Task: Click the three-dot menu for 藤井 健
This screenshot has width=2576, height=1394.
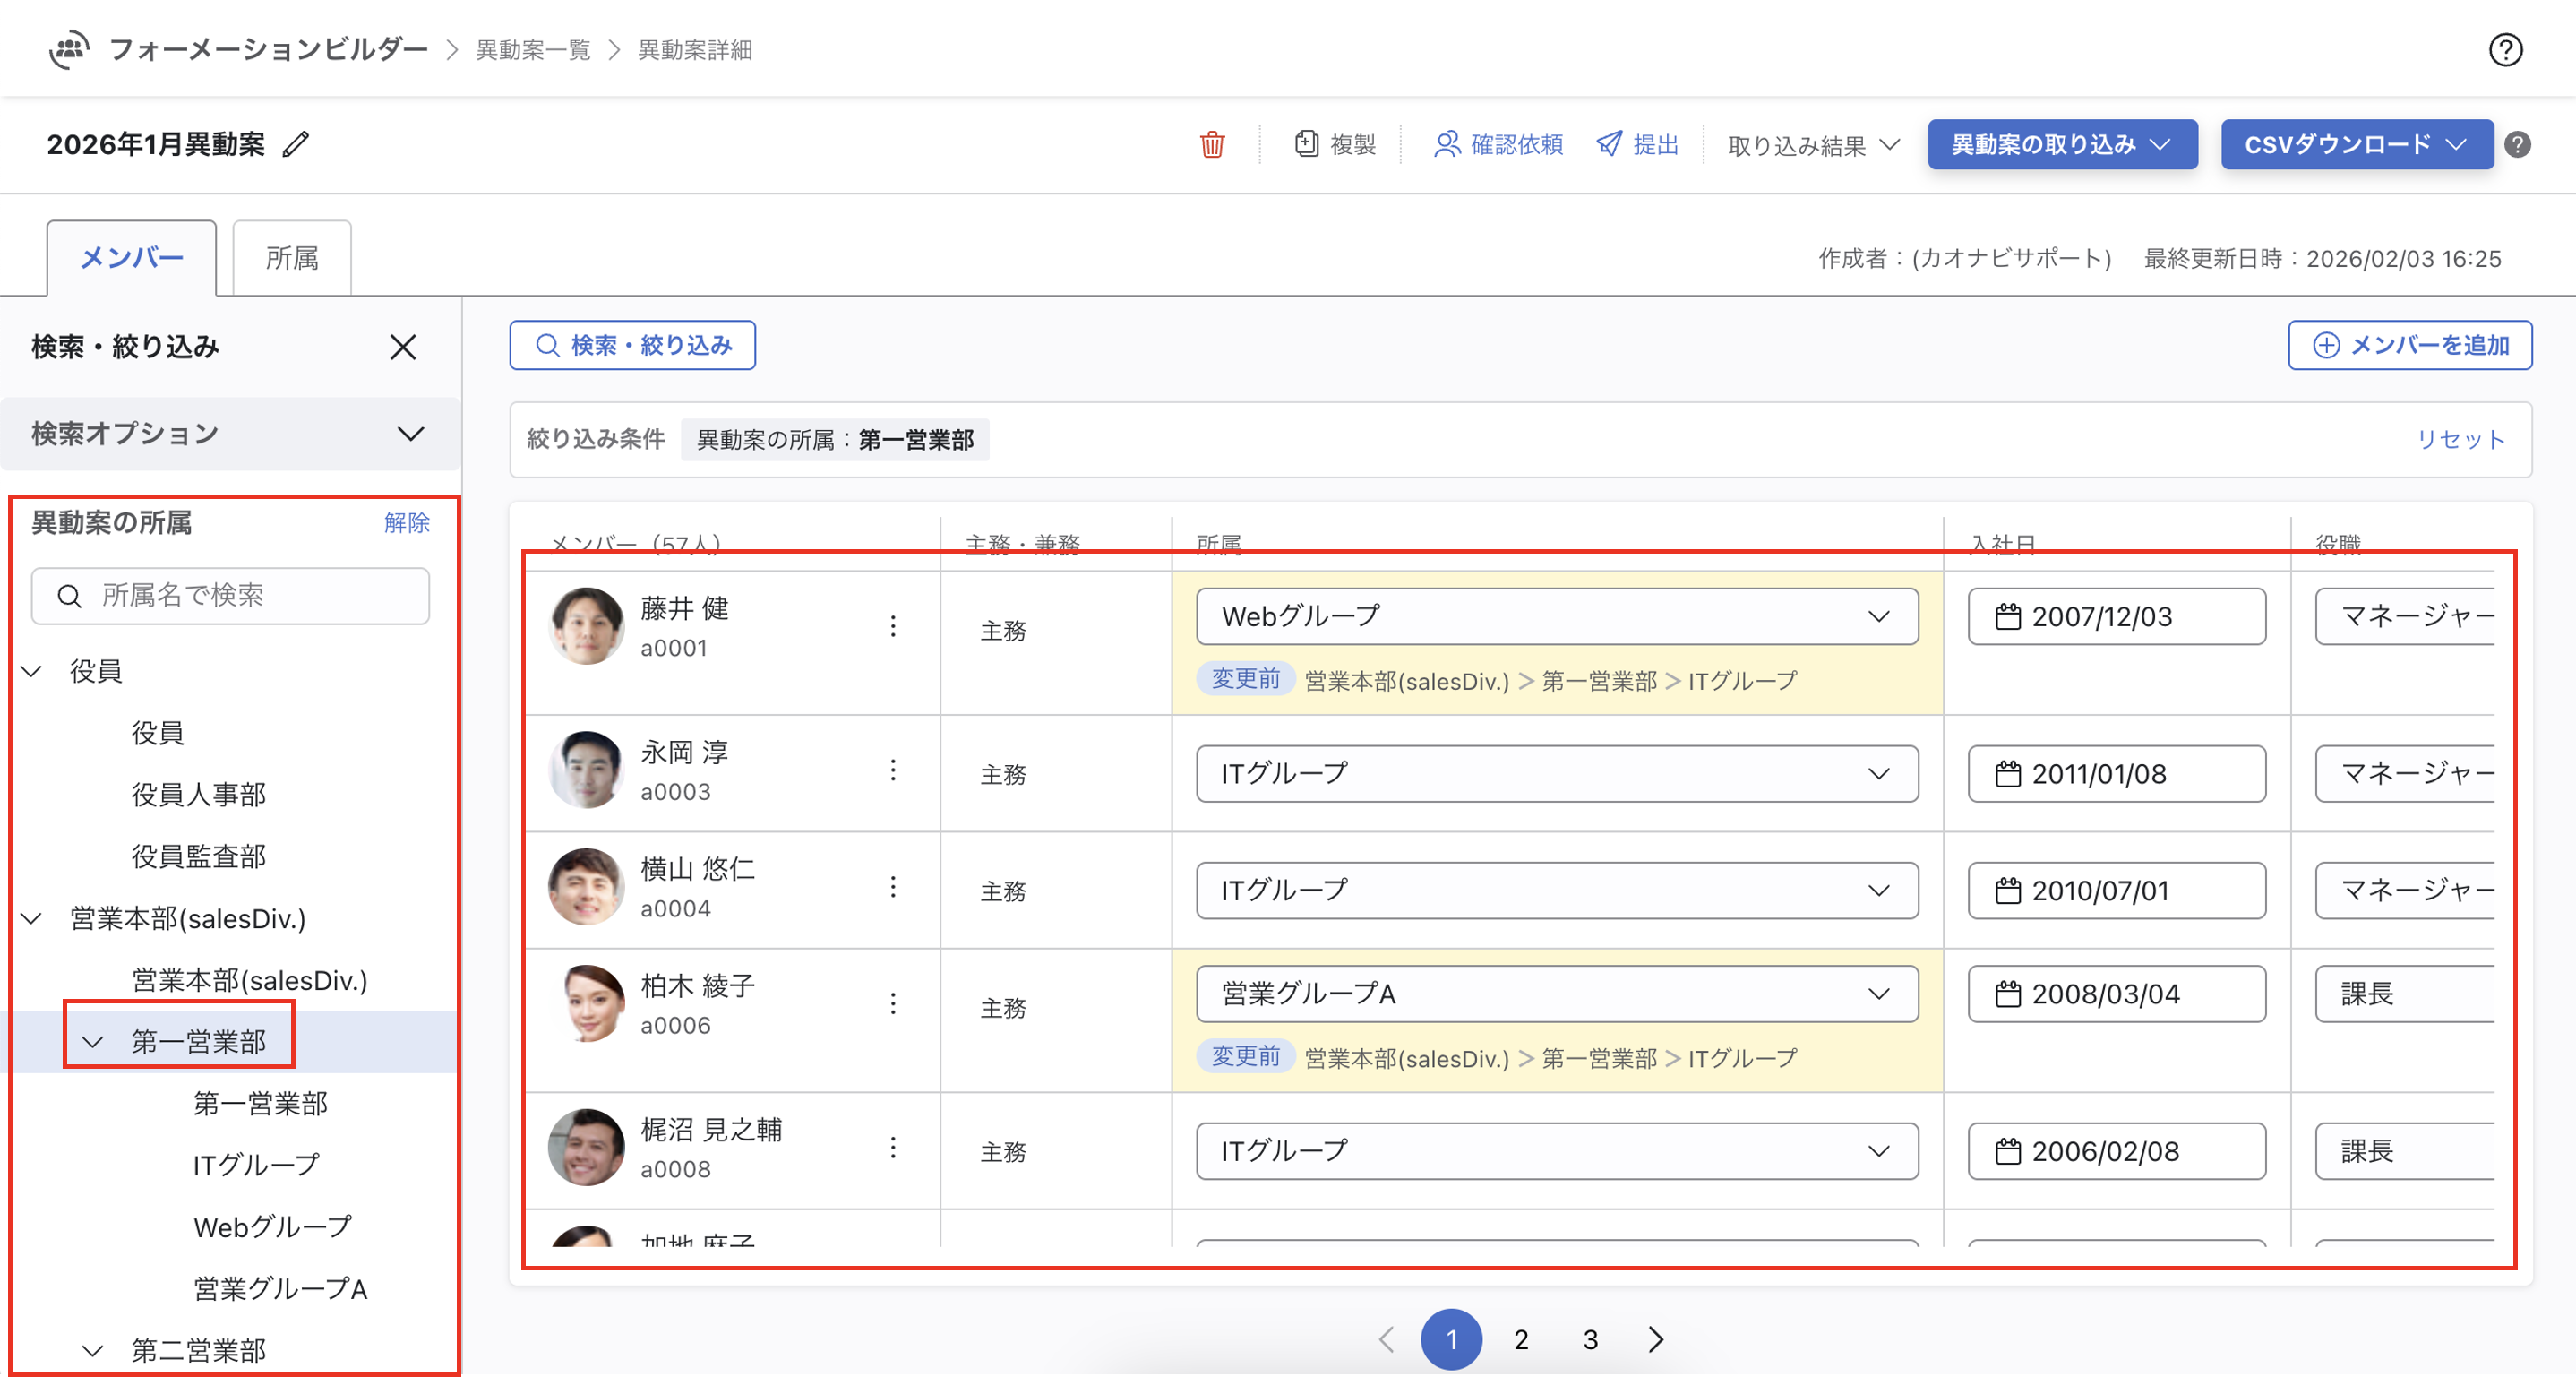Action: pos(893,627)
